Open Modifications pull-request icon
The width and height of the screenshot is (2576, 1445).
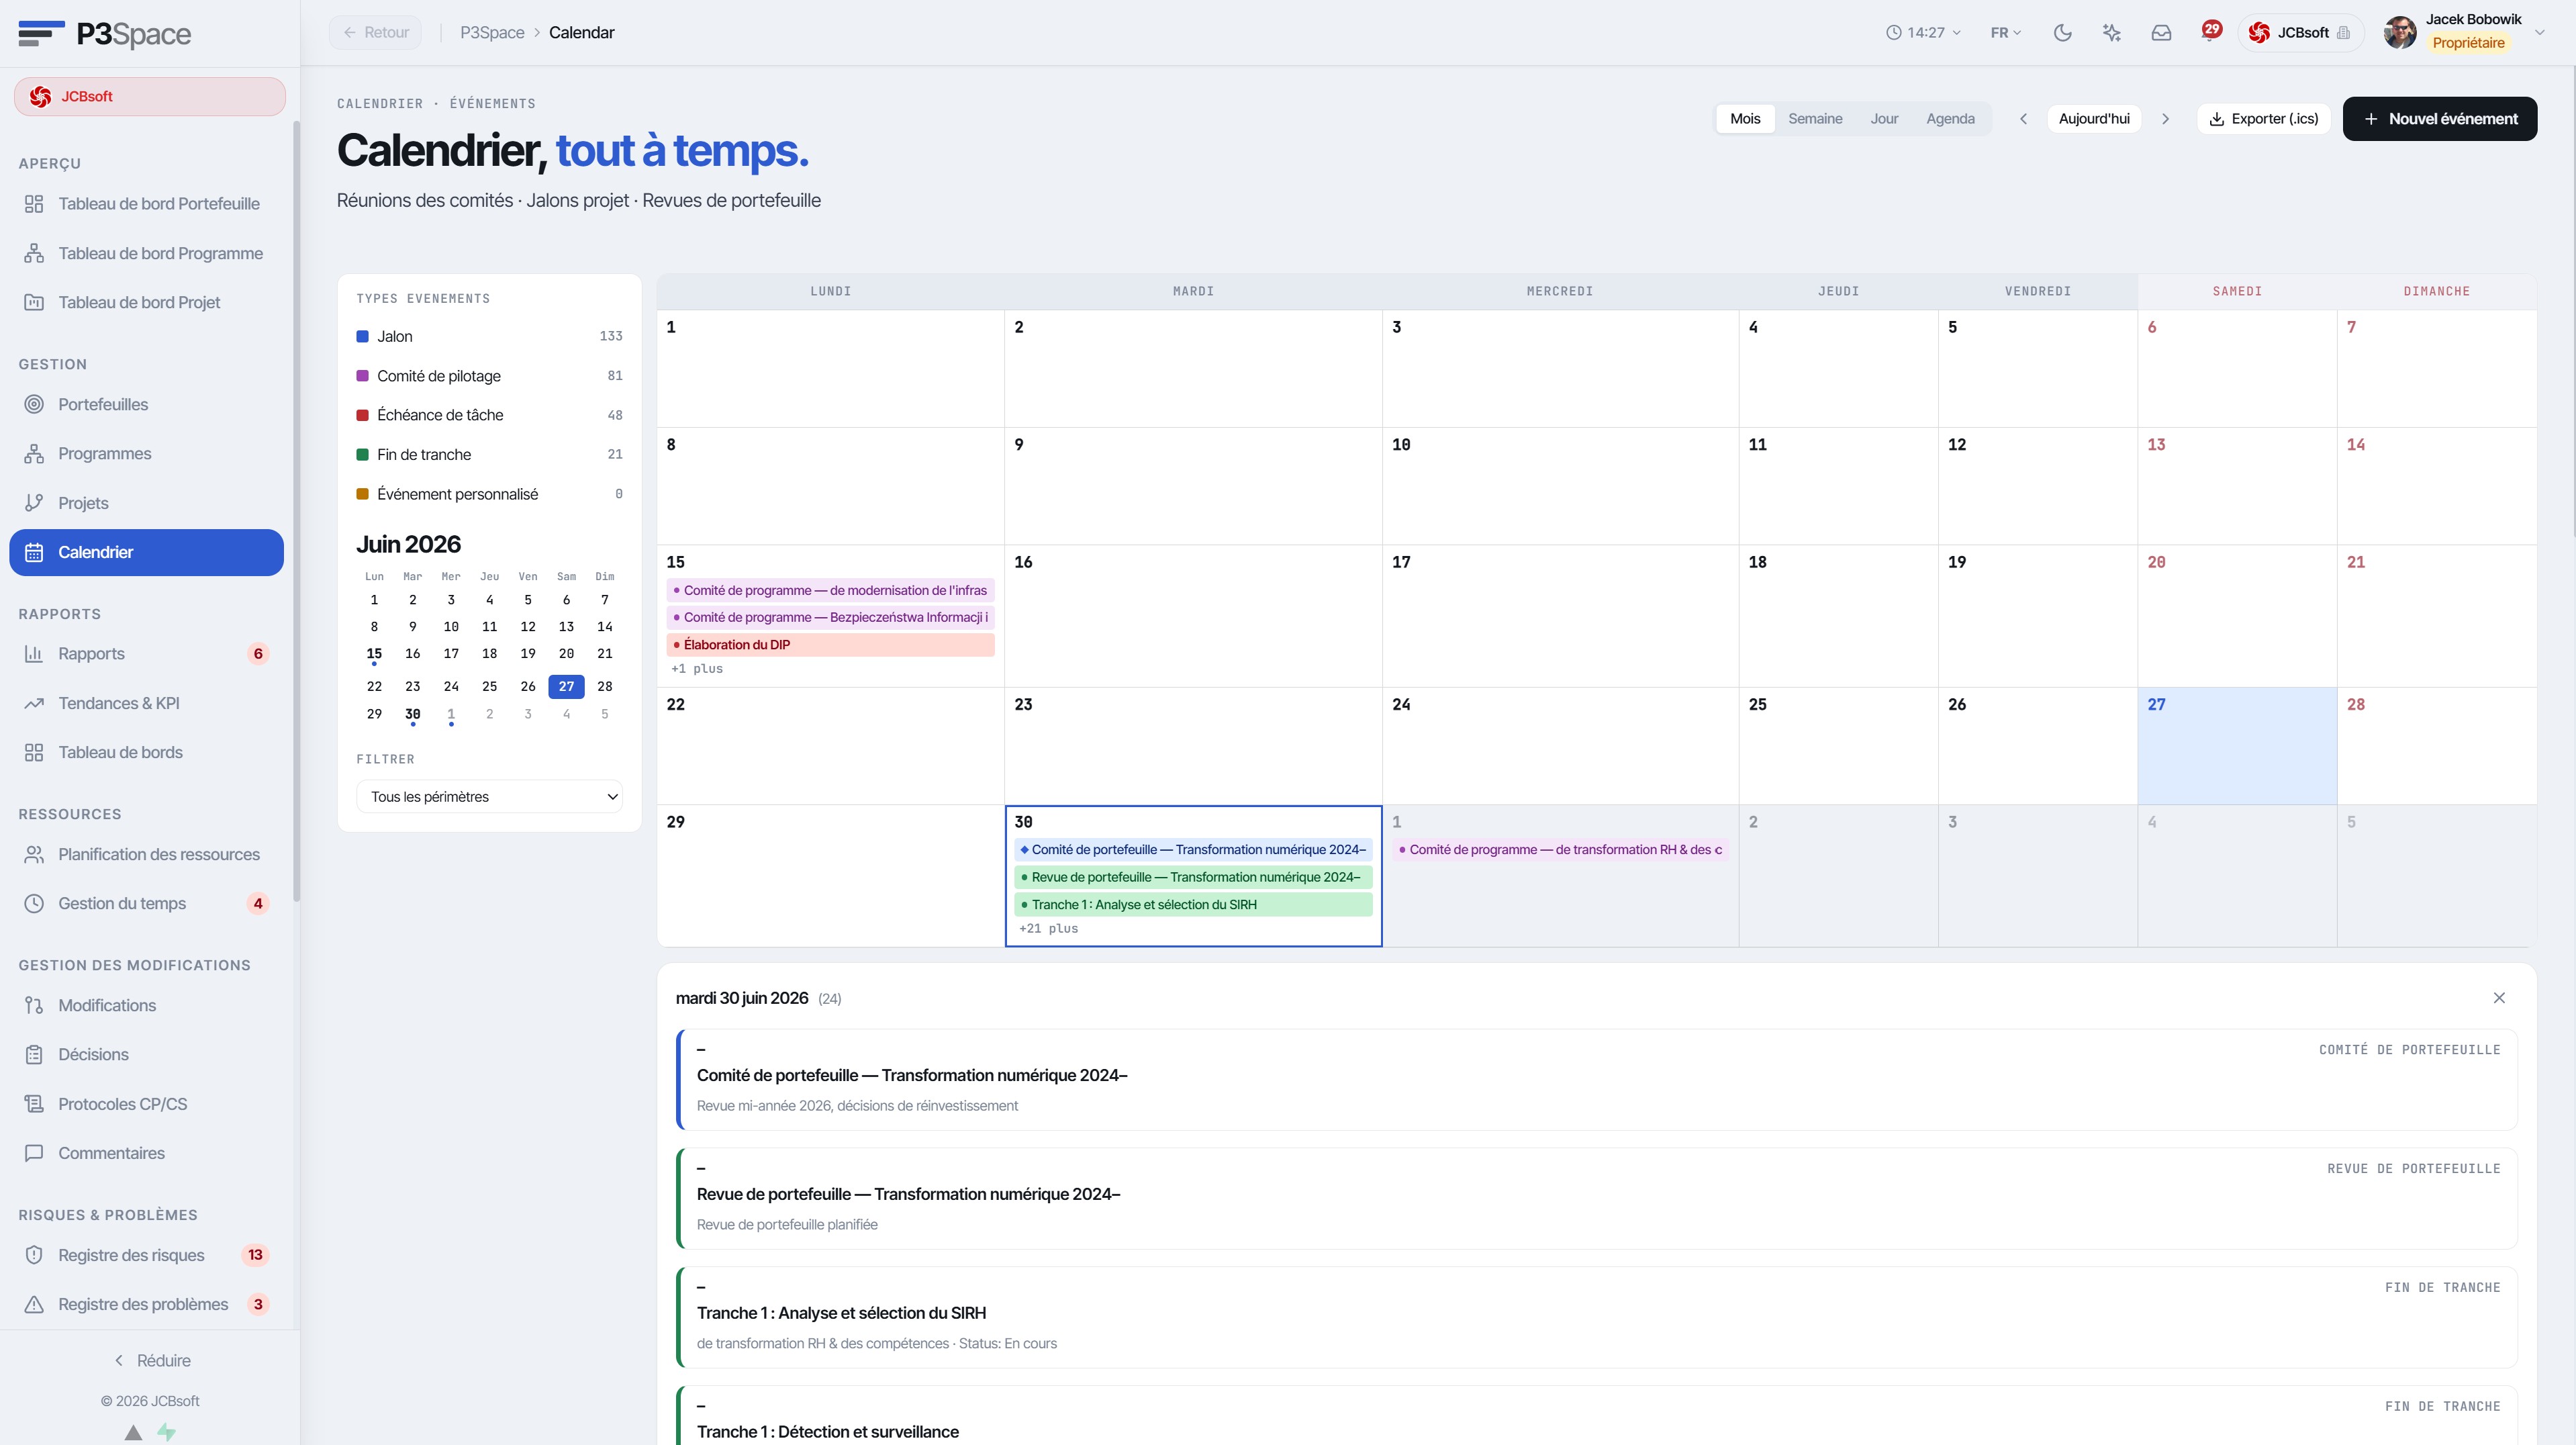pyautogui.click(x=34, y=1005)
